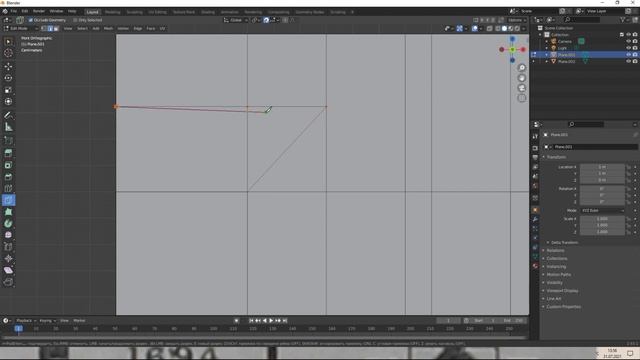This screenshot has width=640, height=360.
Task: Click the viewport zoom gizmo icon
Action: (522, 68)
